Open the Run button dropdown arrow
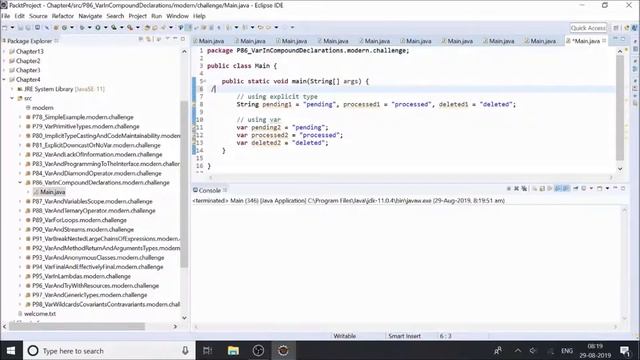640x360 pixels. tap(105, 28)
